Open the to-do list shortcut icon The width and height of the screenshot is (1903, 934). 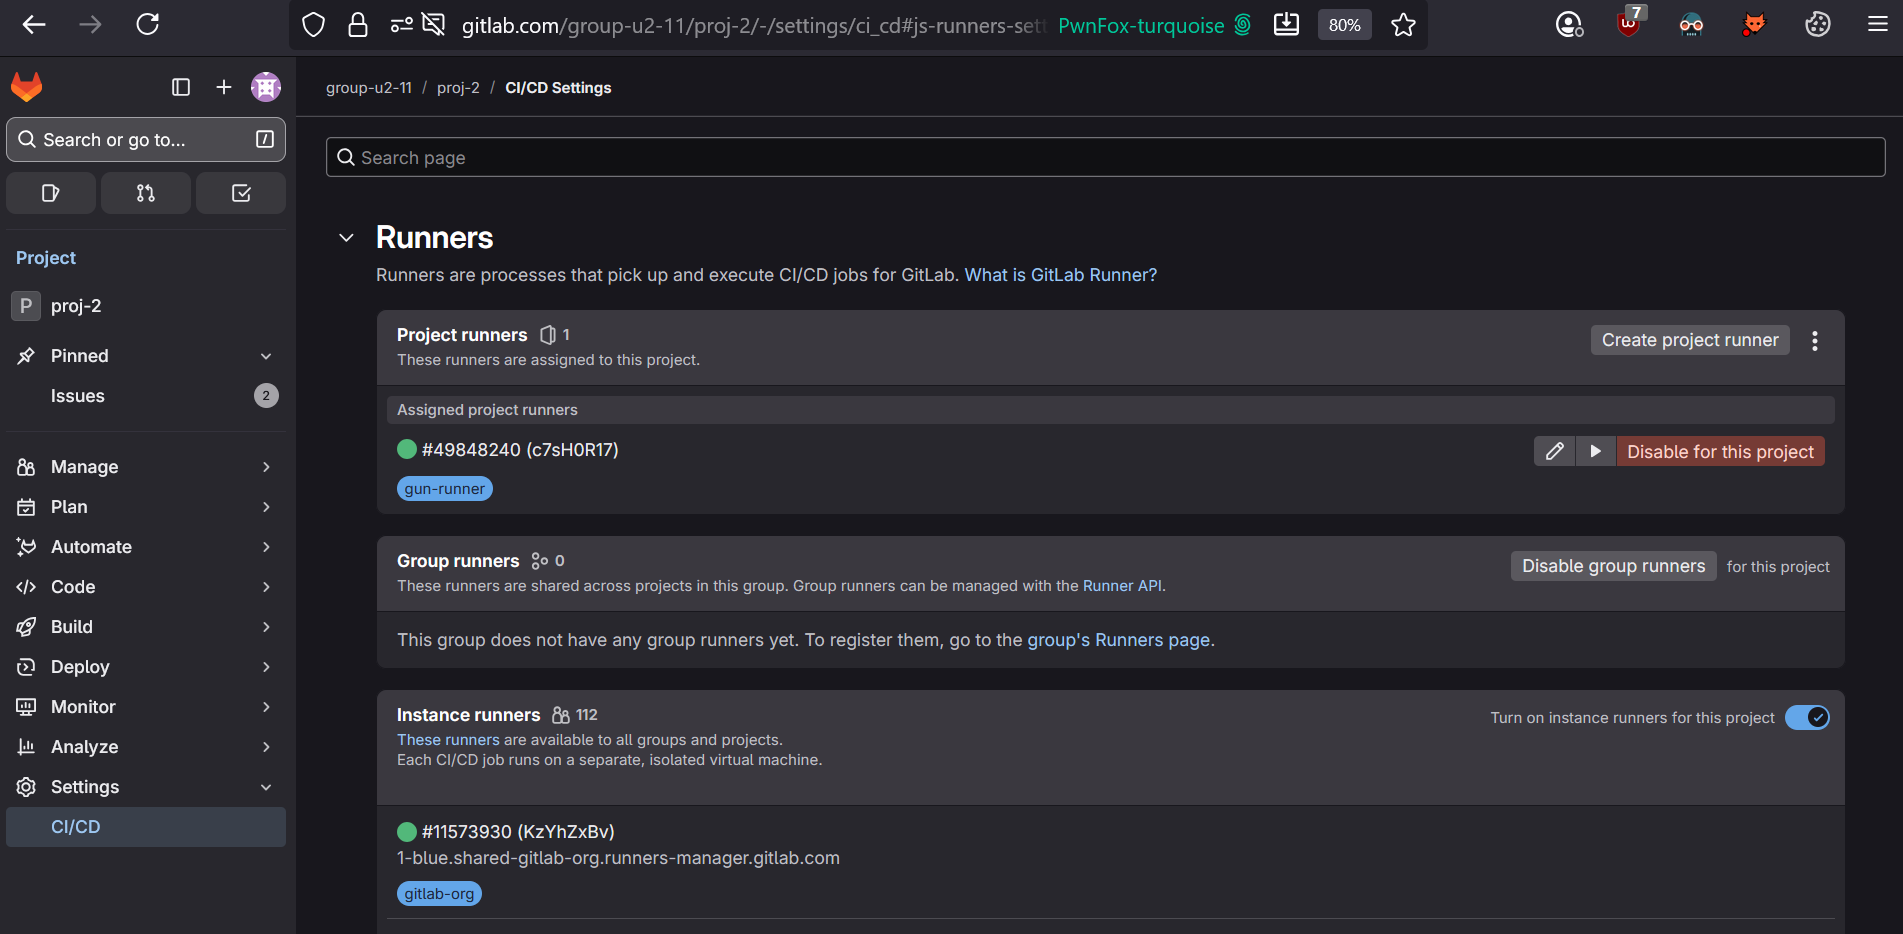pos(241,193)
